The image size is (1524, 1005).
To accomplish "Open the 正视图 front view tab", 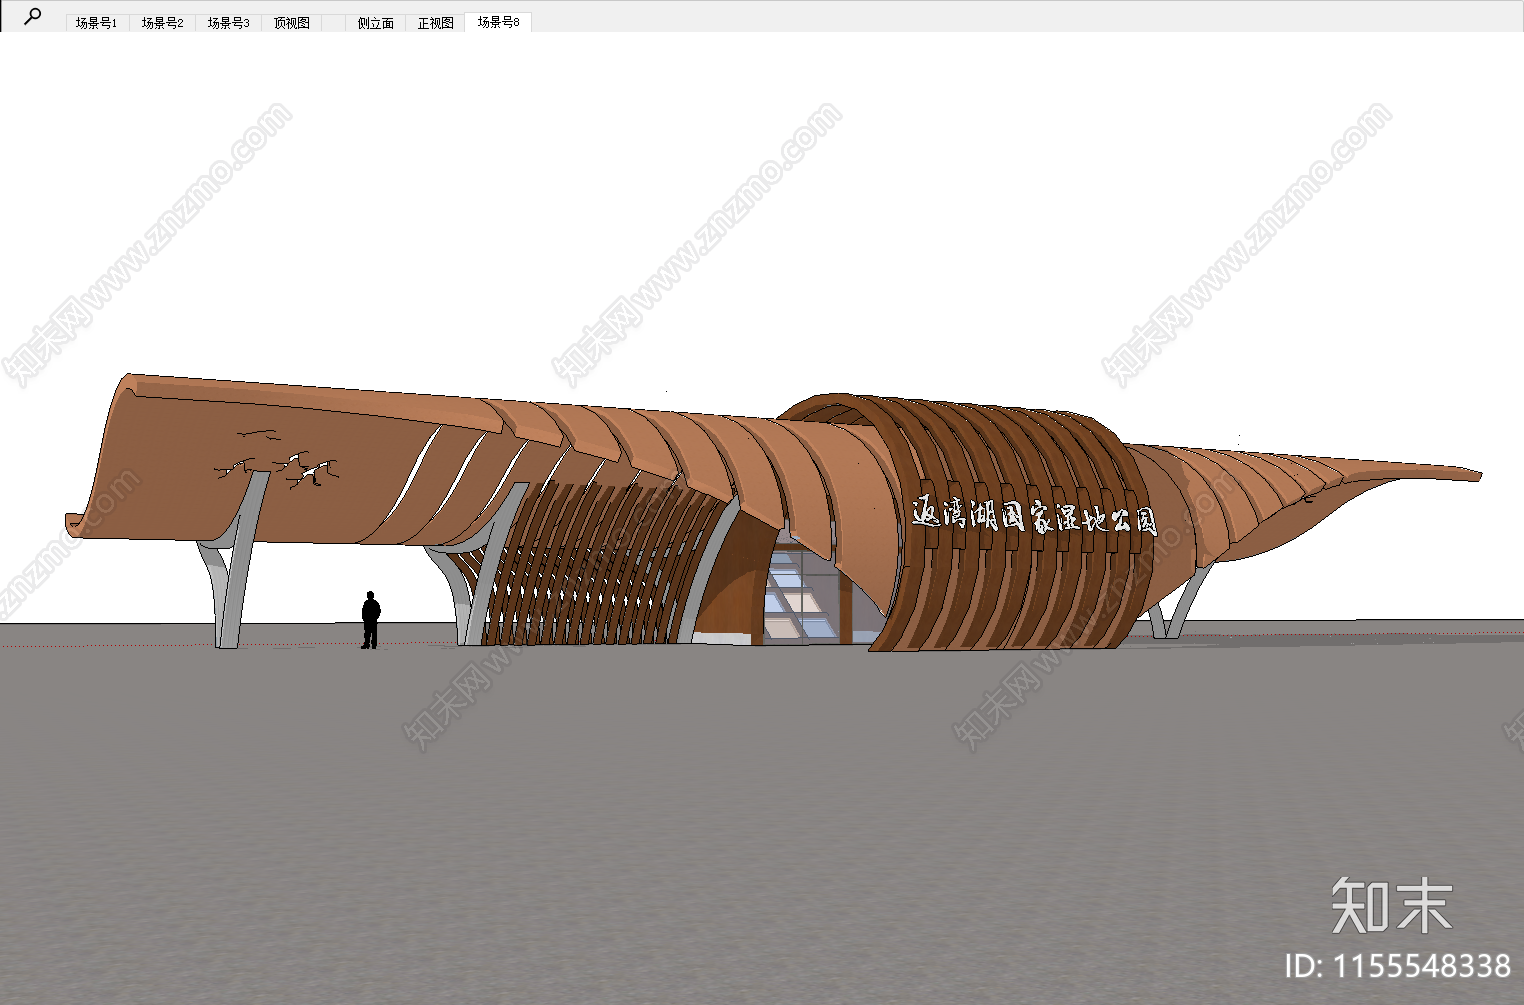I will (436, 23).
